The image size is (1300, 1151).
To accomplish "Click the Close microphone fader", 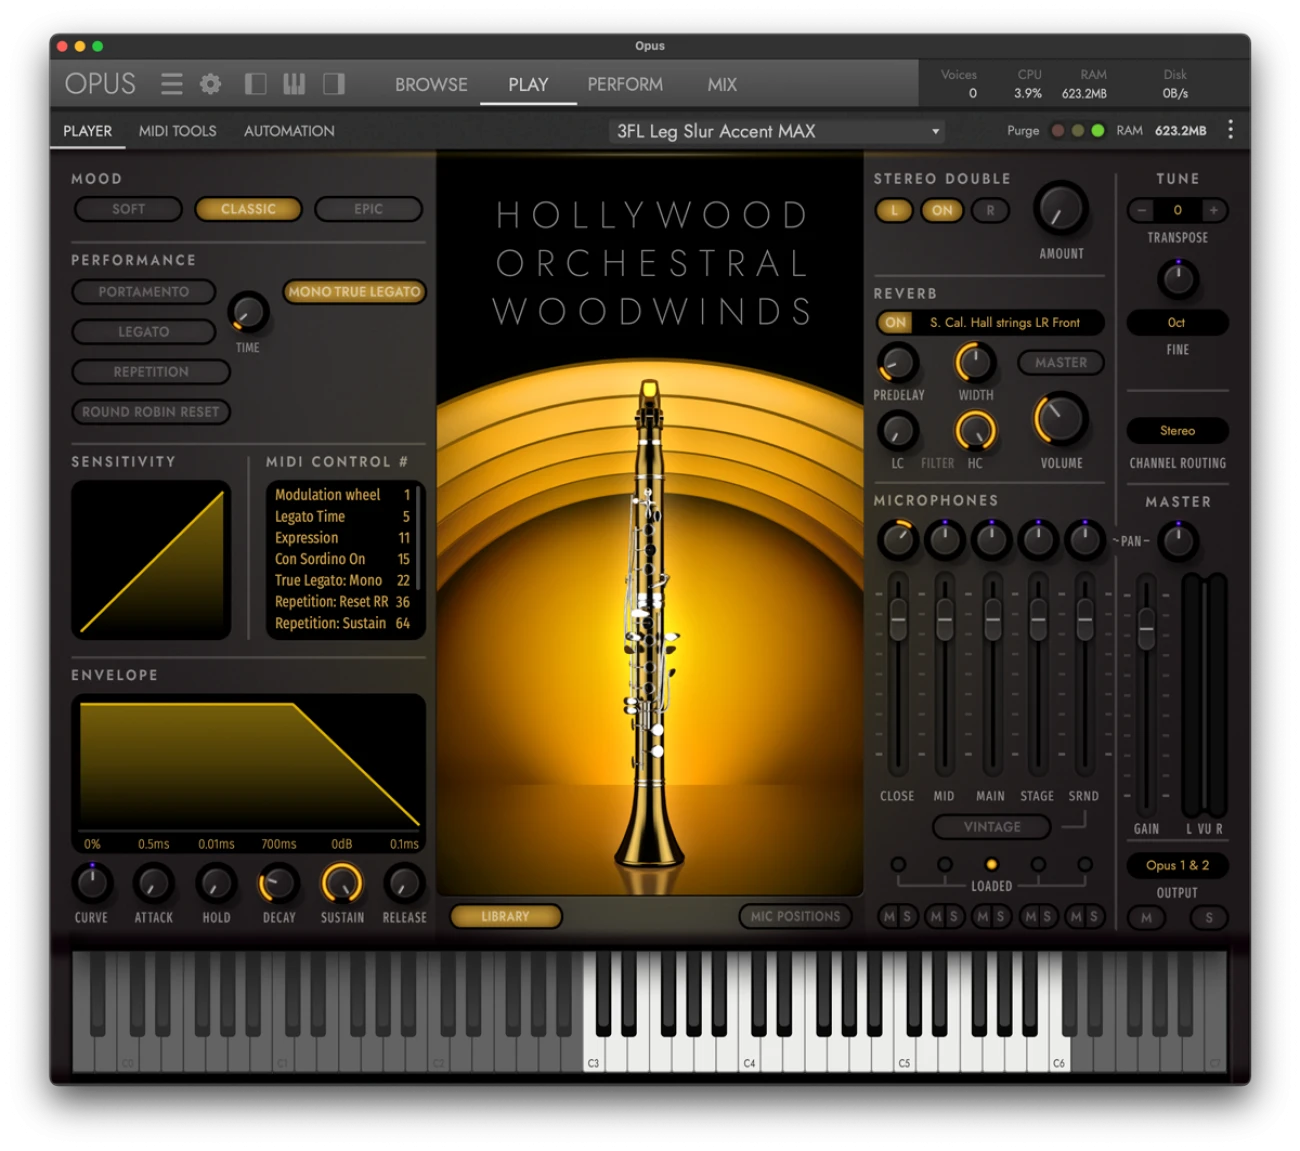I will (x=898, y=619).
